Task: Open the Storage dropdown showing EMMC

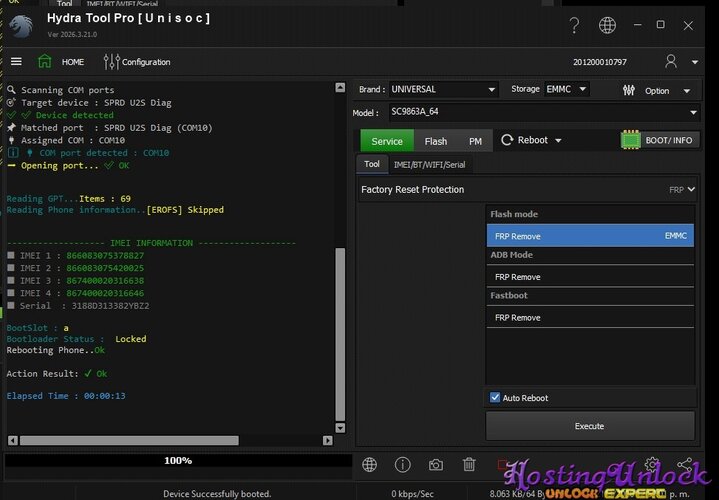Action: (565, 90)
